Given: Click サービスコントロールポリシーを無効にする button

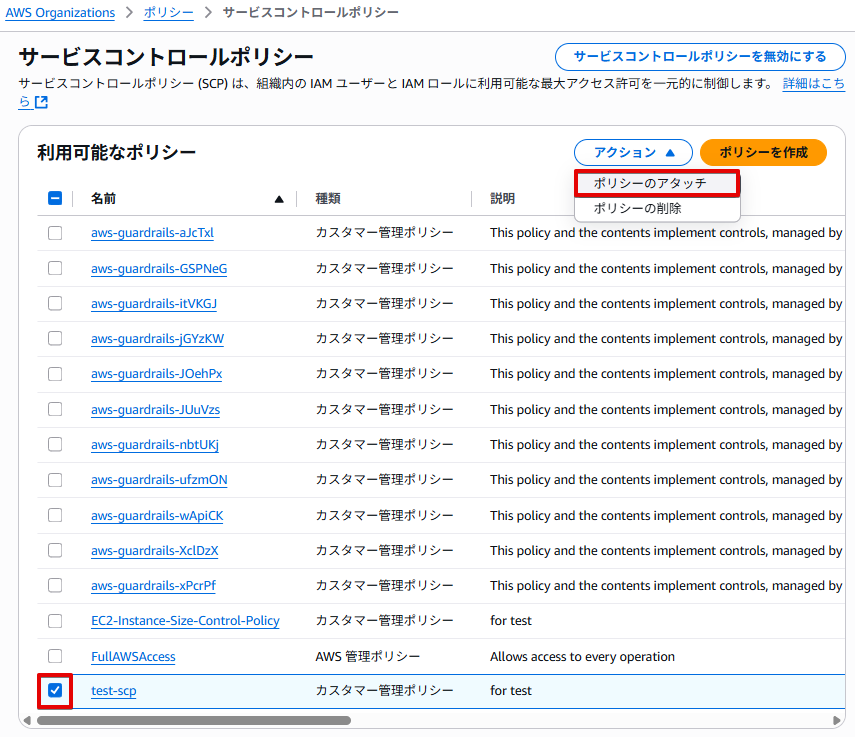Looking at the screenshot, I should coord(700,57).
